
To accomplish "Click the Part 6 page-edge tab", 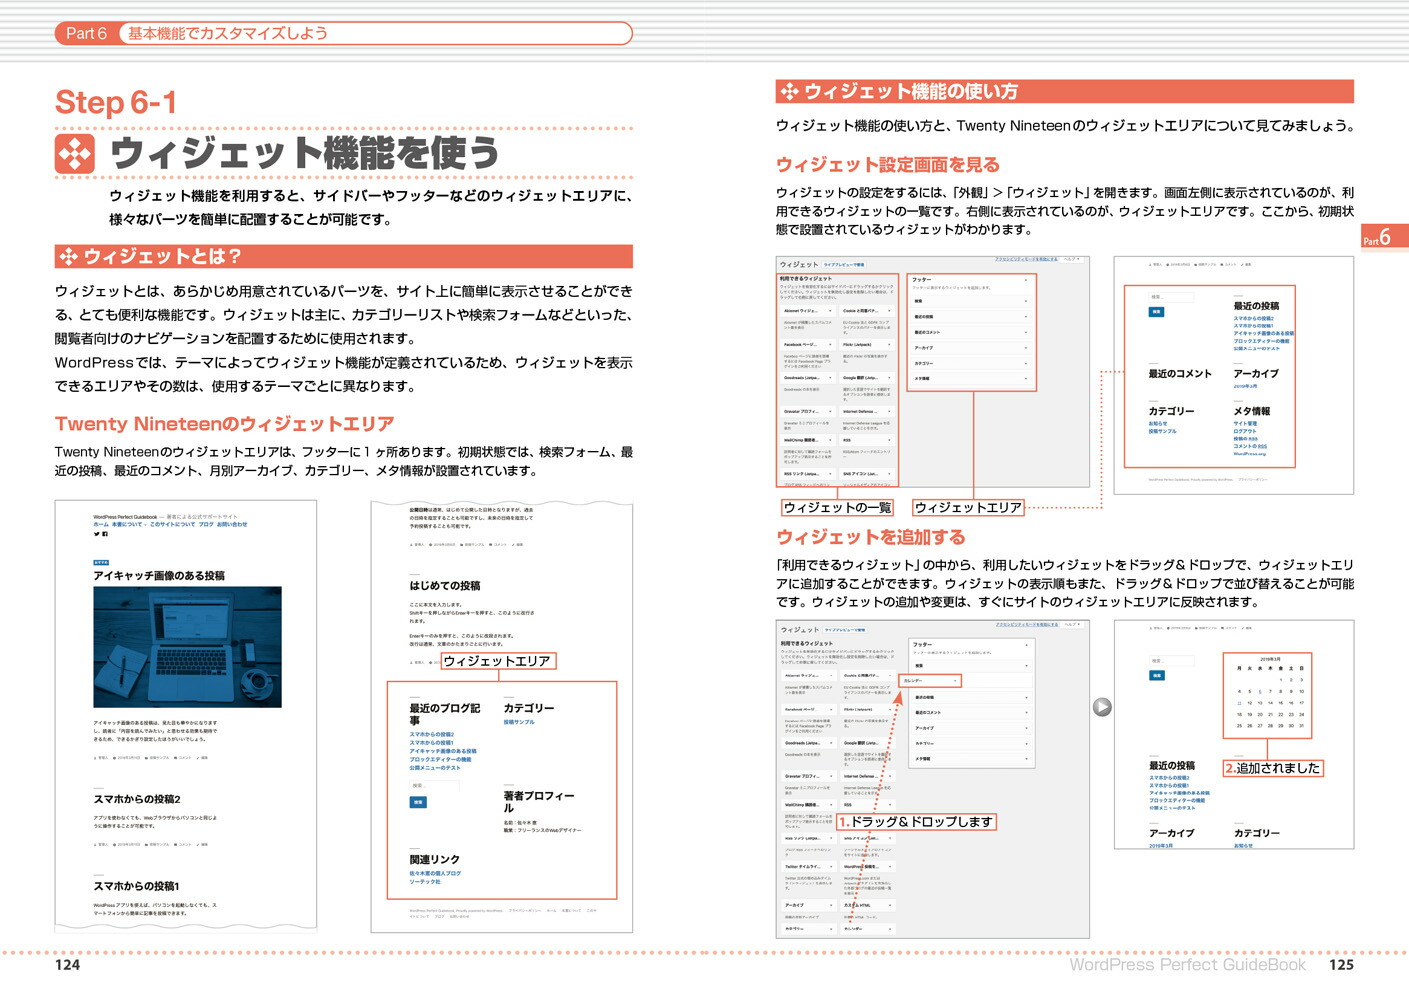I will tap(1383, 237).
